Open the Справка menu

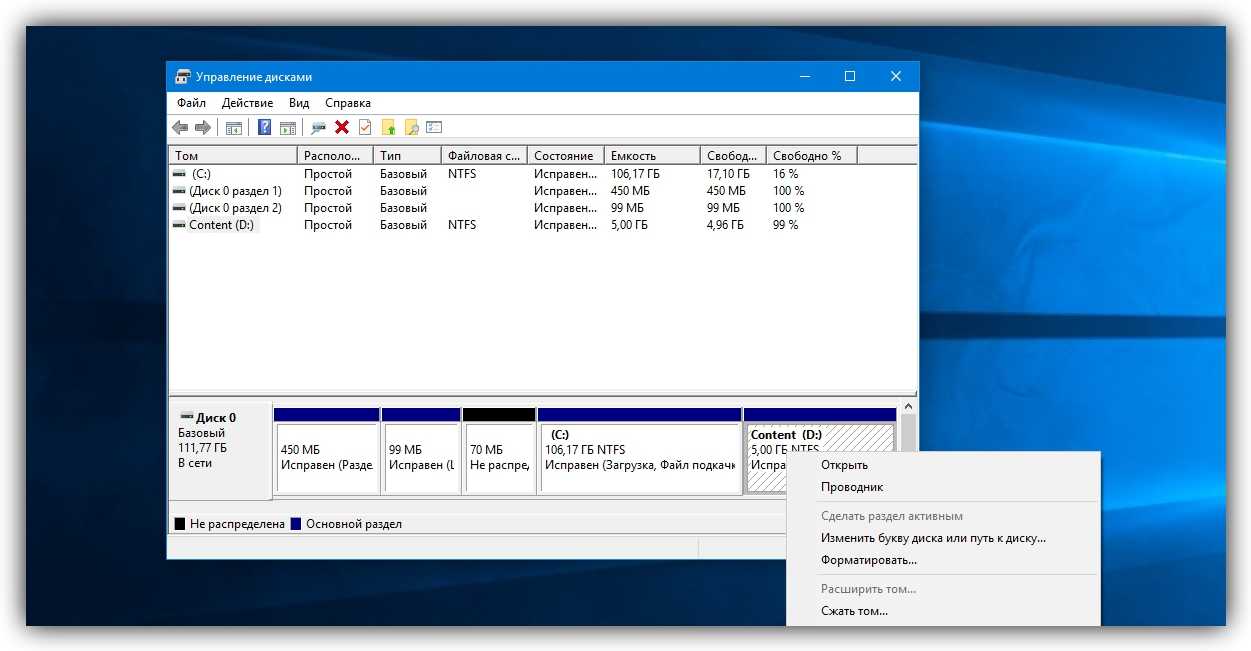point(348,103)
